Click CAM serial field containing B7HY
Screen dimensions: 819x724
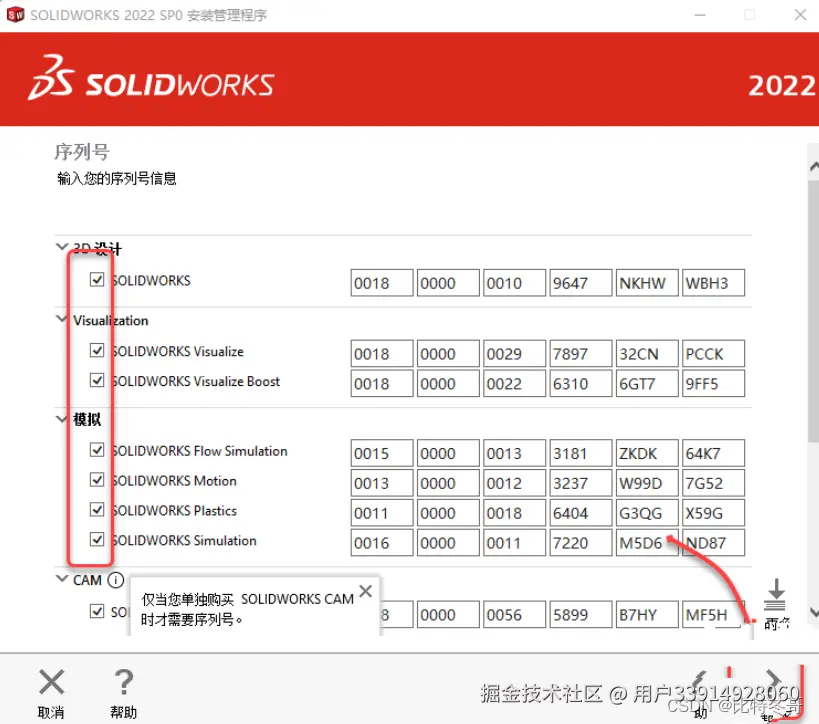[x=647, y=614]
